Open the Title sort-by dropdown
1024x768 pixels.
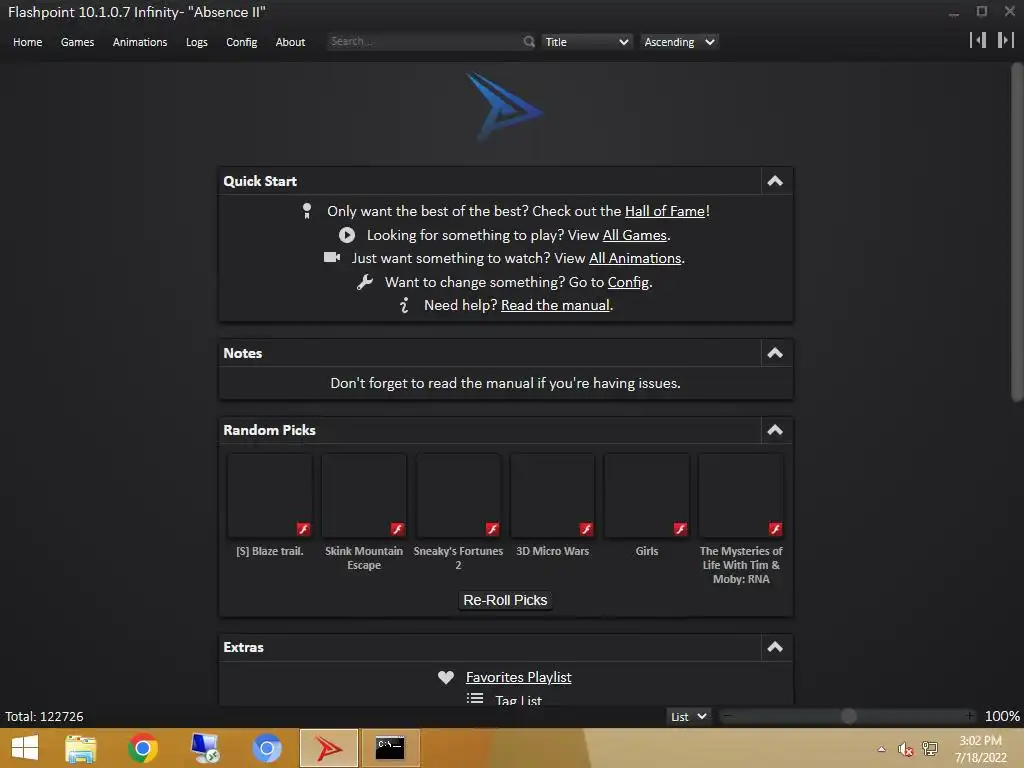[586, 42]
